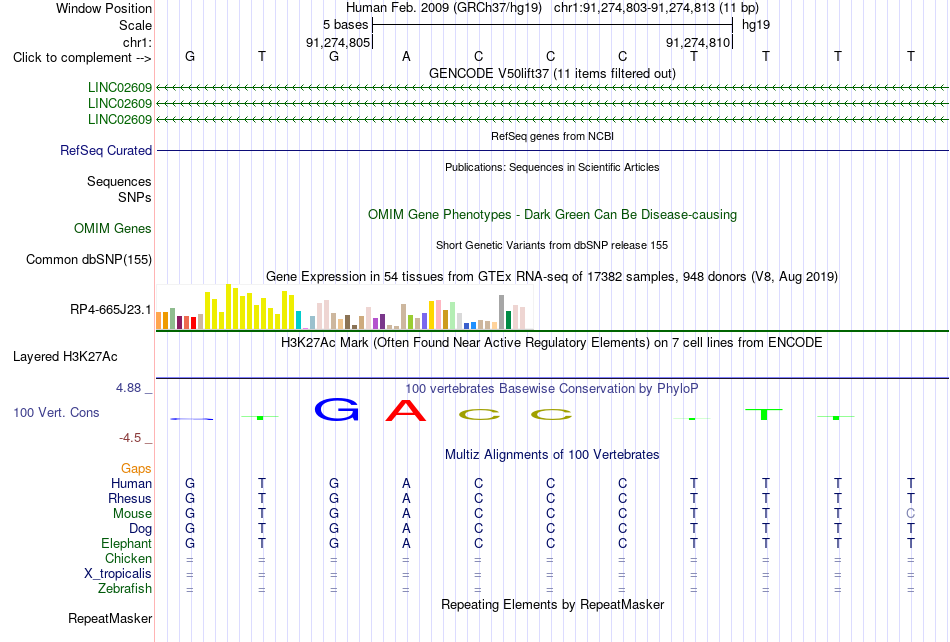
Task: Click the Gaps label in Multiz track
Action: click(136, 468)
